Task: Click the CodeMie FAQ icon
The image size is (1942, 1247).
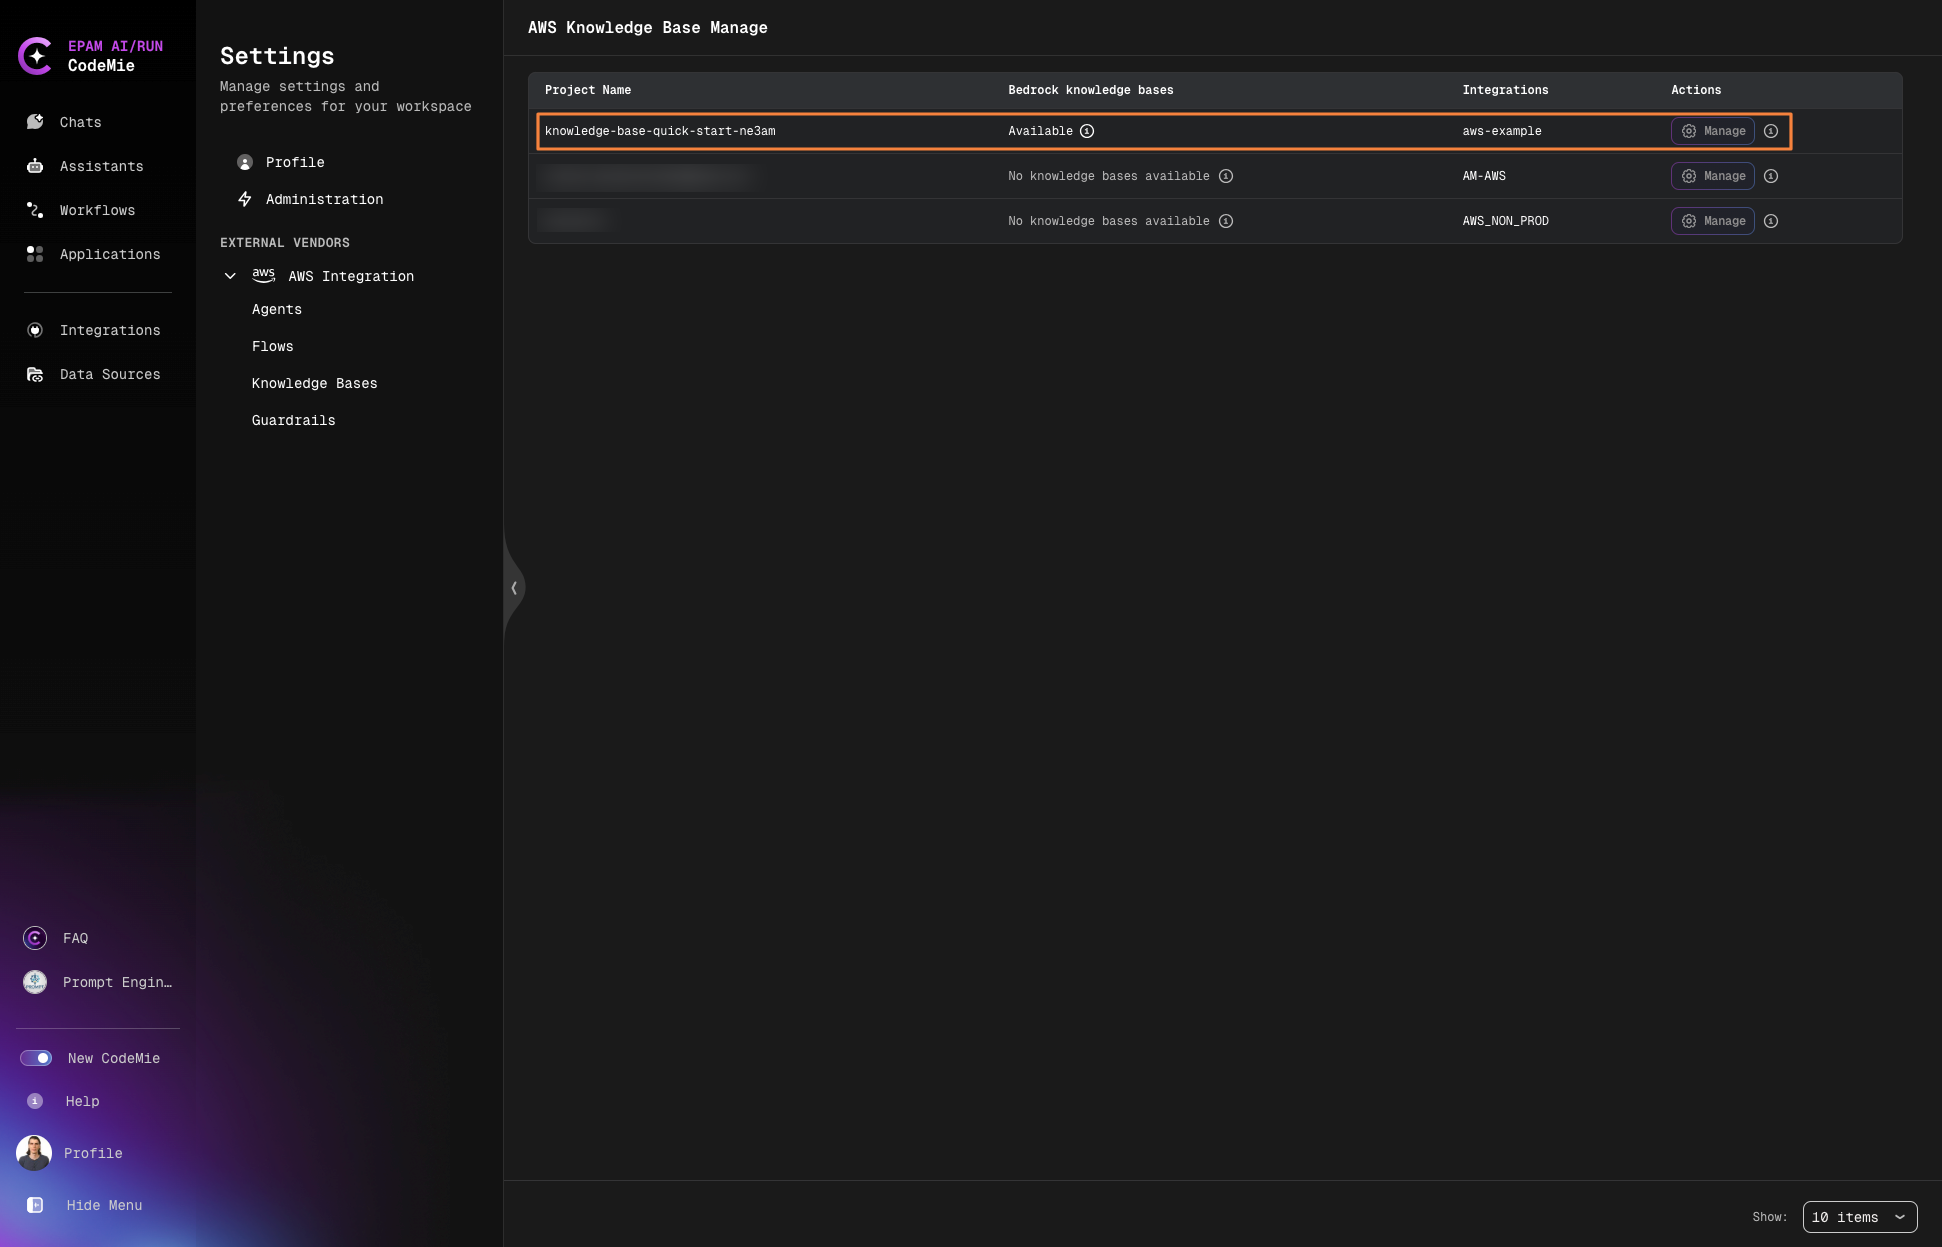Action: pos(34,938)
